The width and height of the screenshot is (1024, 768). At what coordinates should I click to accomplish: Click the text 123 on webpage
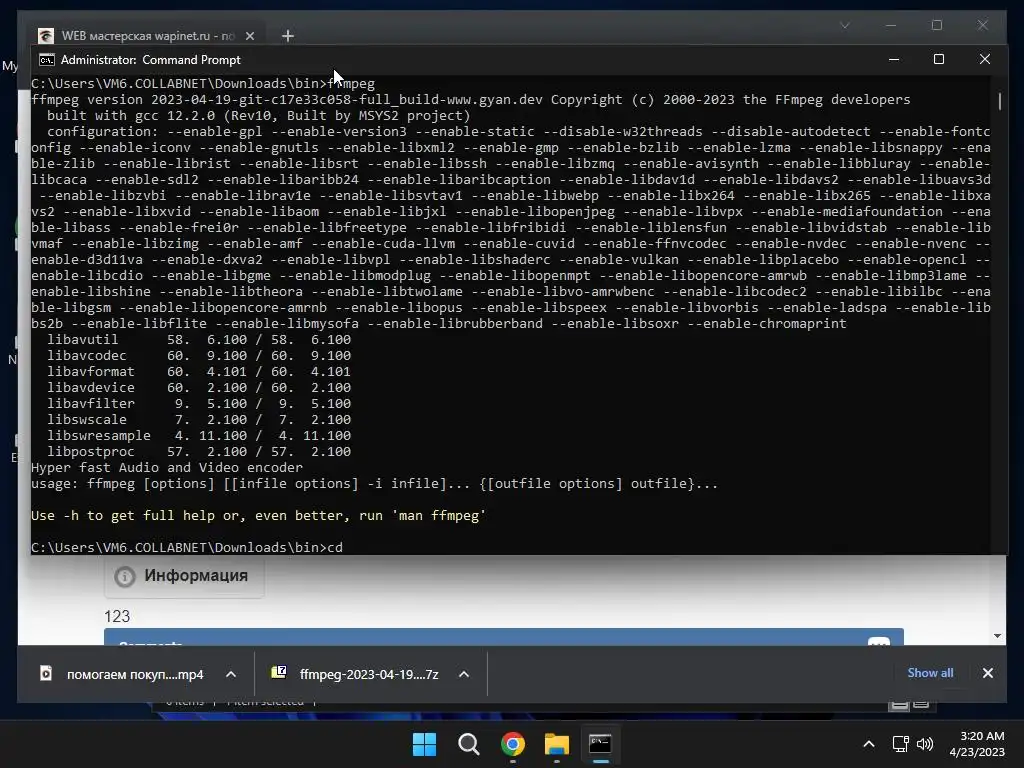pyautogui.click(x=117, y=616)
